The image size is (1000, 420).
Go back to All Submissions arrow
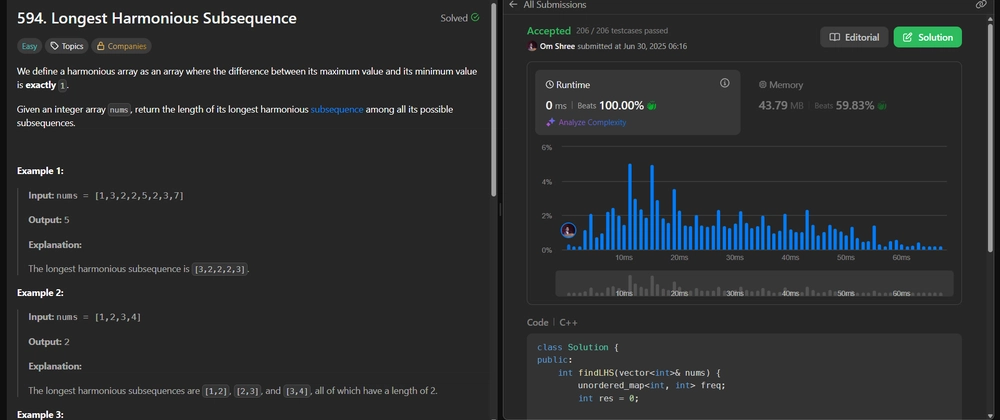[513, 4]
